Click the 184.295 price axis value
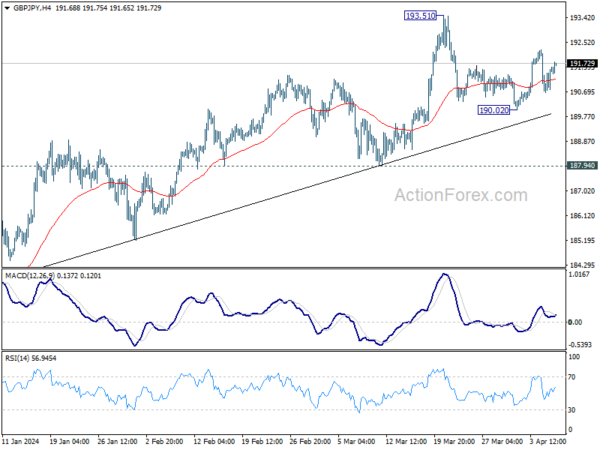 pyautogui.click(x=582, y=265)
